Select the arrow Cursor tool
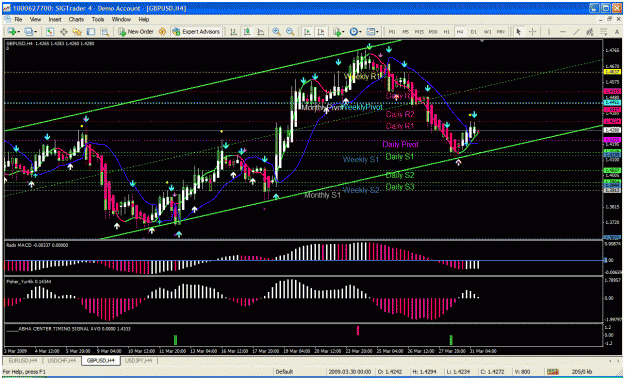Screen dimensions: 625x378 [x=519, y=32]
